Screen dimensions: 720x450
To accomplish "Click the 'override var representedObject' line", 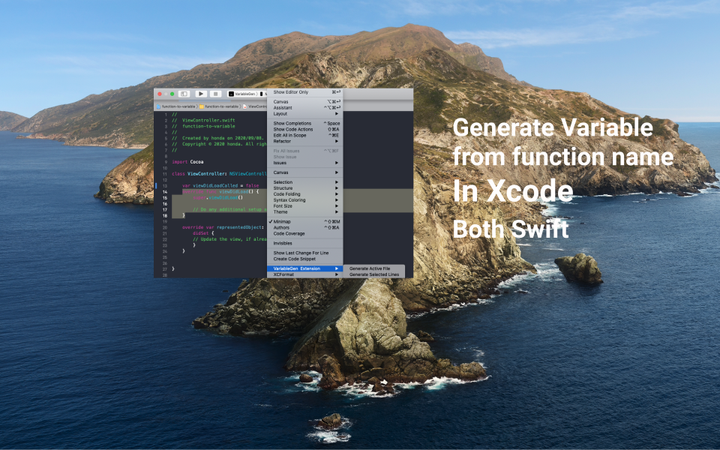I will coord(224,227).
